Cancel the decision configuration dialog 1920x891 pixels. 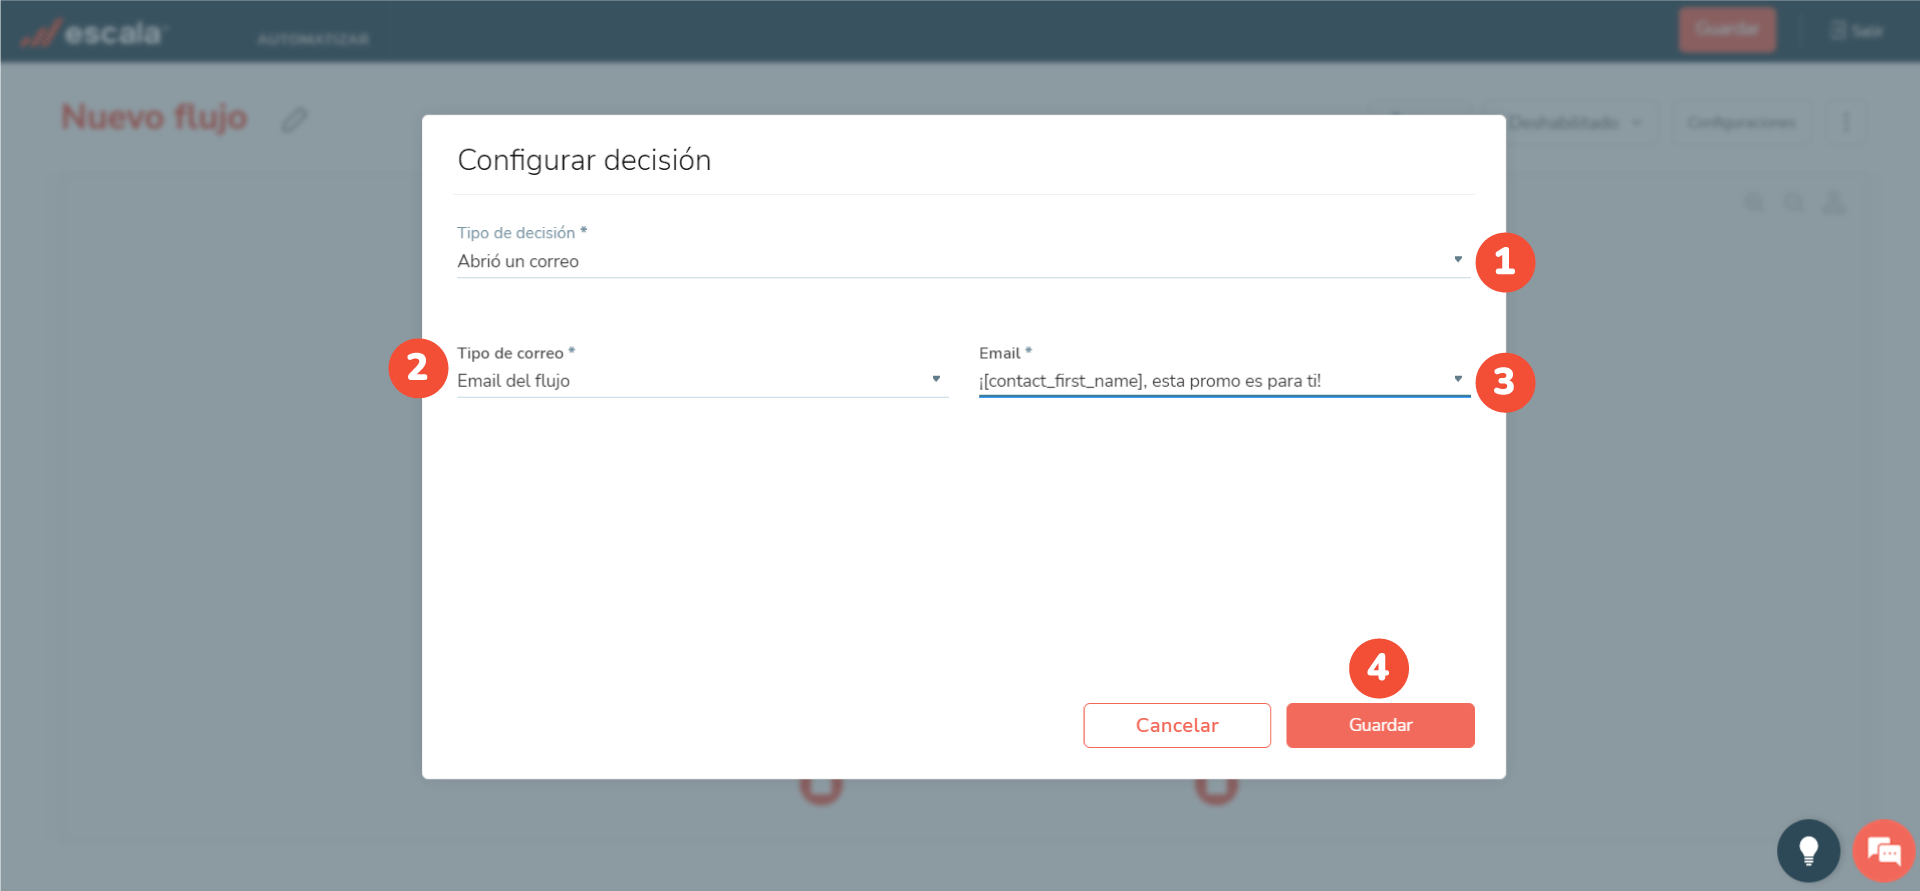(x=1177, y=725)
